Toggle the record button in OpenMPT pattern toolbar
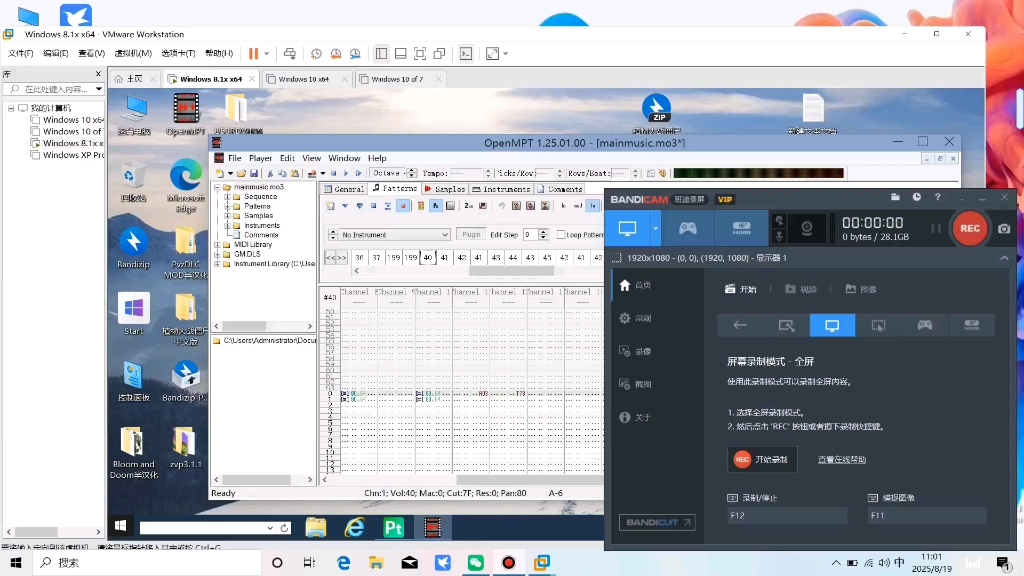 coord(403,206)
